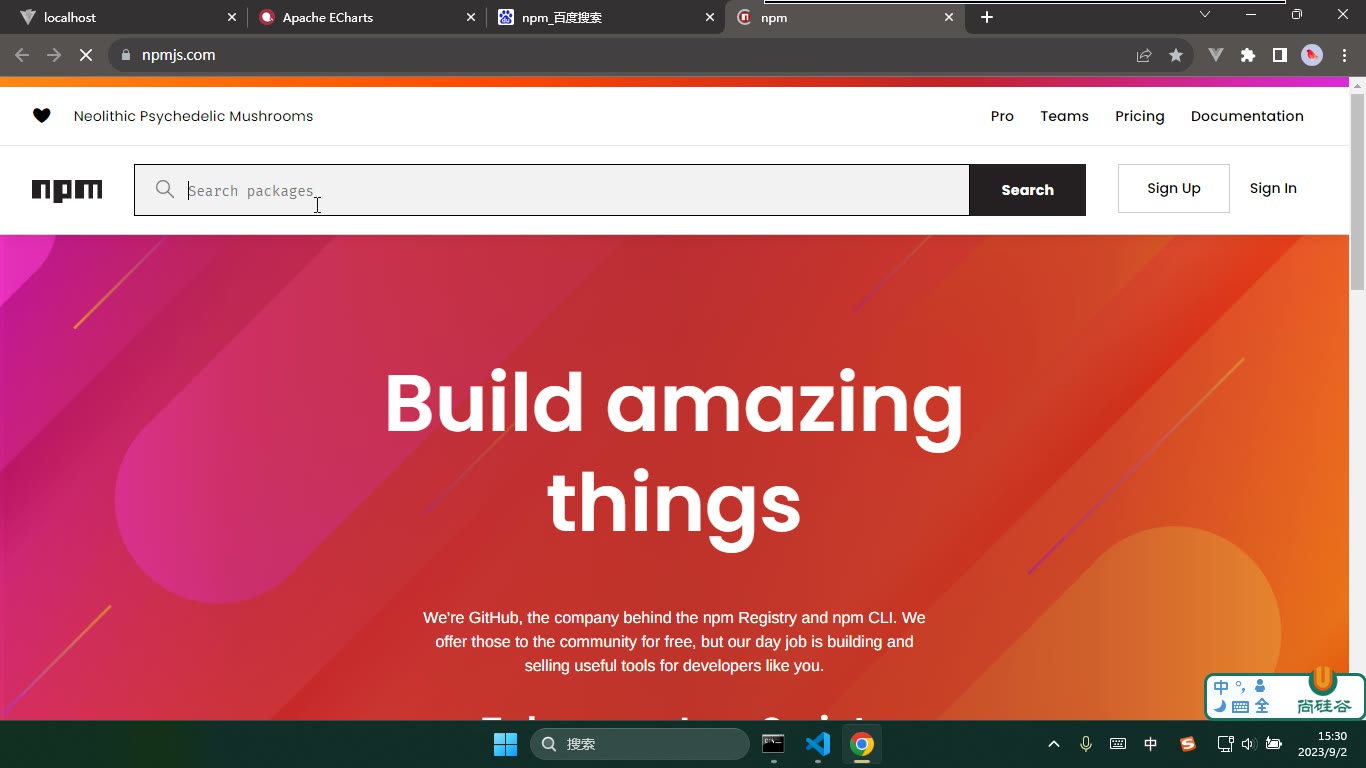The height and width of the screenshot is (768, 1366).
Task: Open the Teams link
Action: tap(1064, 116)
